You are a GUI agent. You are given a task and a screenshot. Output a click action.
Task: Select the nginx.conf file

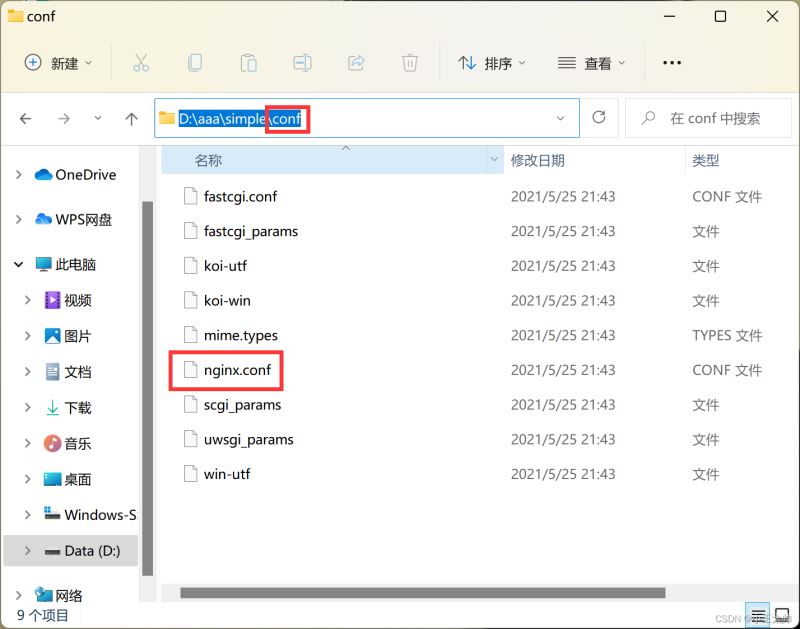(x=236, y=370)
